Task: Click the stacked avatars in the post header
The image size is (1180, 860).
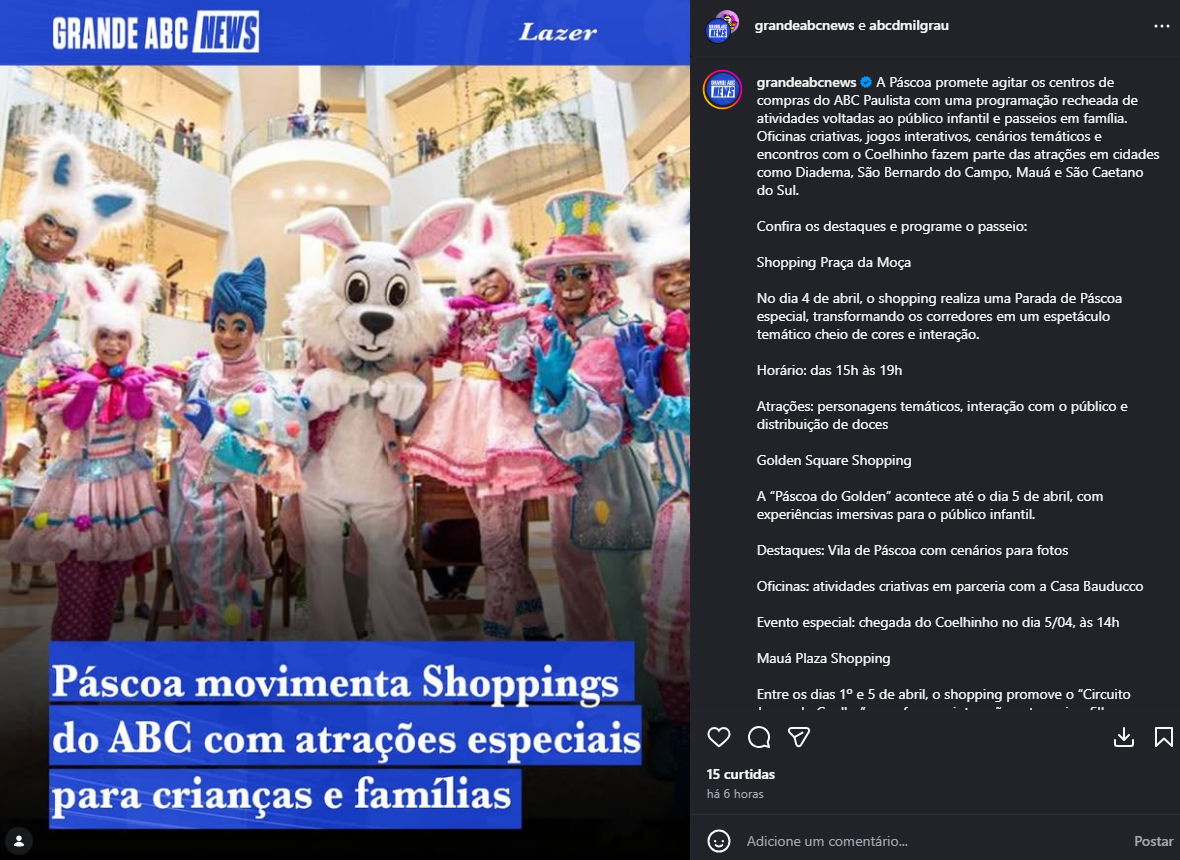Action: pyautogui.click(x=722, y=26)
